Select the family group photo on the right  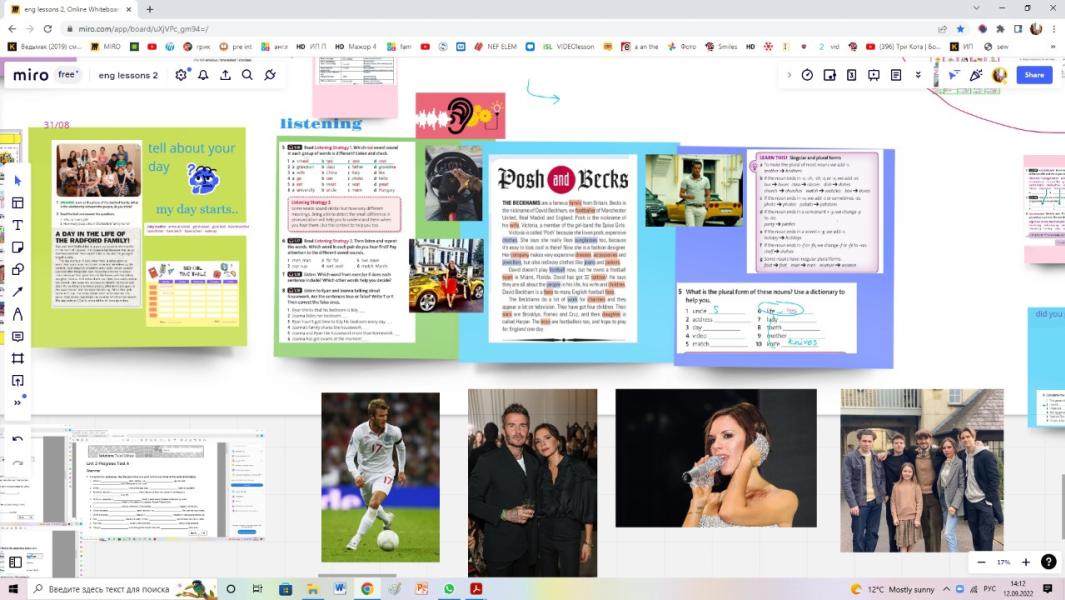[x=922, y=470]
